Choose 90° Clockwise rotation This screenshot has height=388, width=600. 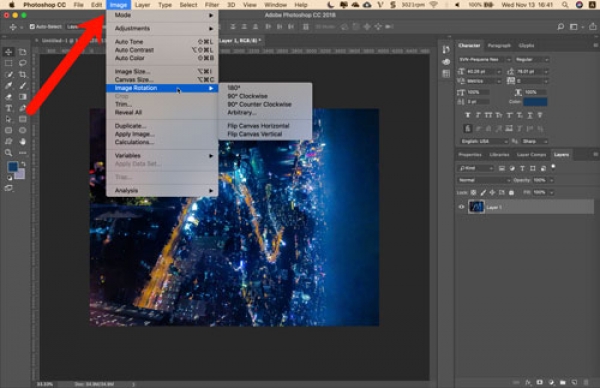tap(247, 96)
